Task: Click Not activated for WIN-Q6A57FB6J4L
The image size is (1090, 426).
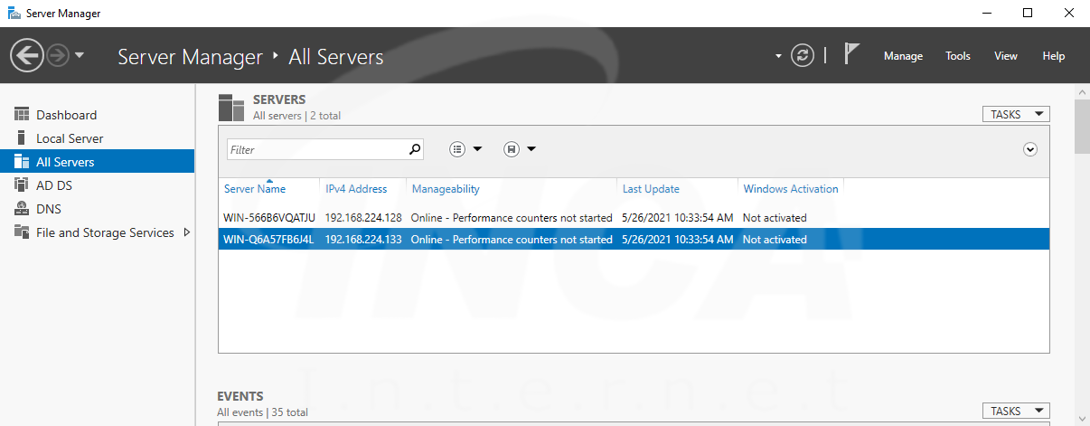Action: pos(774,240)
